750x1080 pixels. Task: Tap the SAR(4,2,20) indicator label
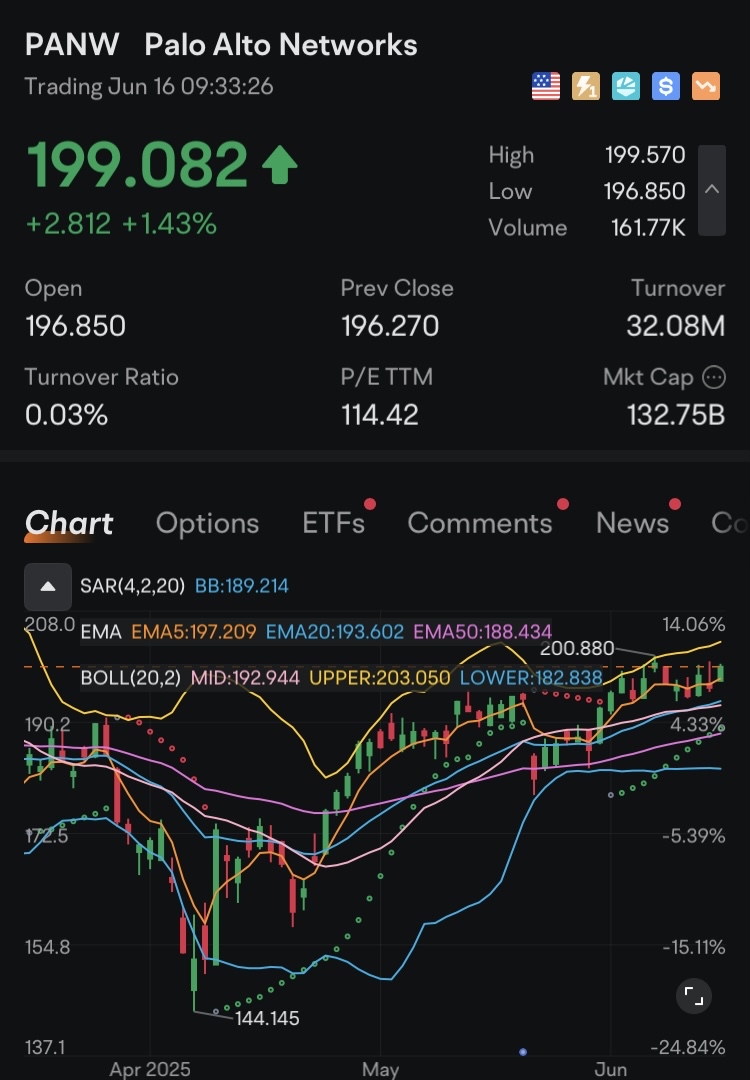[x=132, y=586]
